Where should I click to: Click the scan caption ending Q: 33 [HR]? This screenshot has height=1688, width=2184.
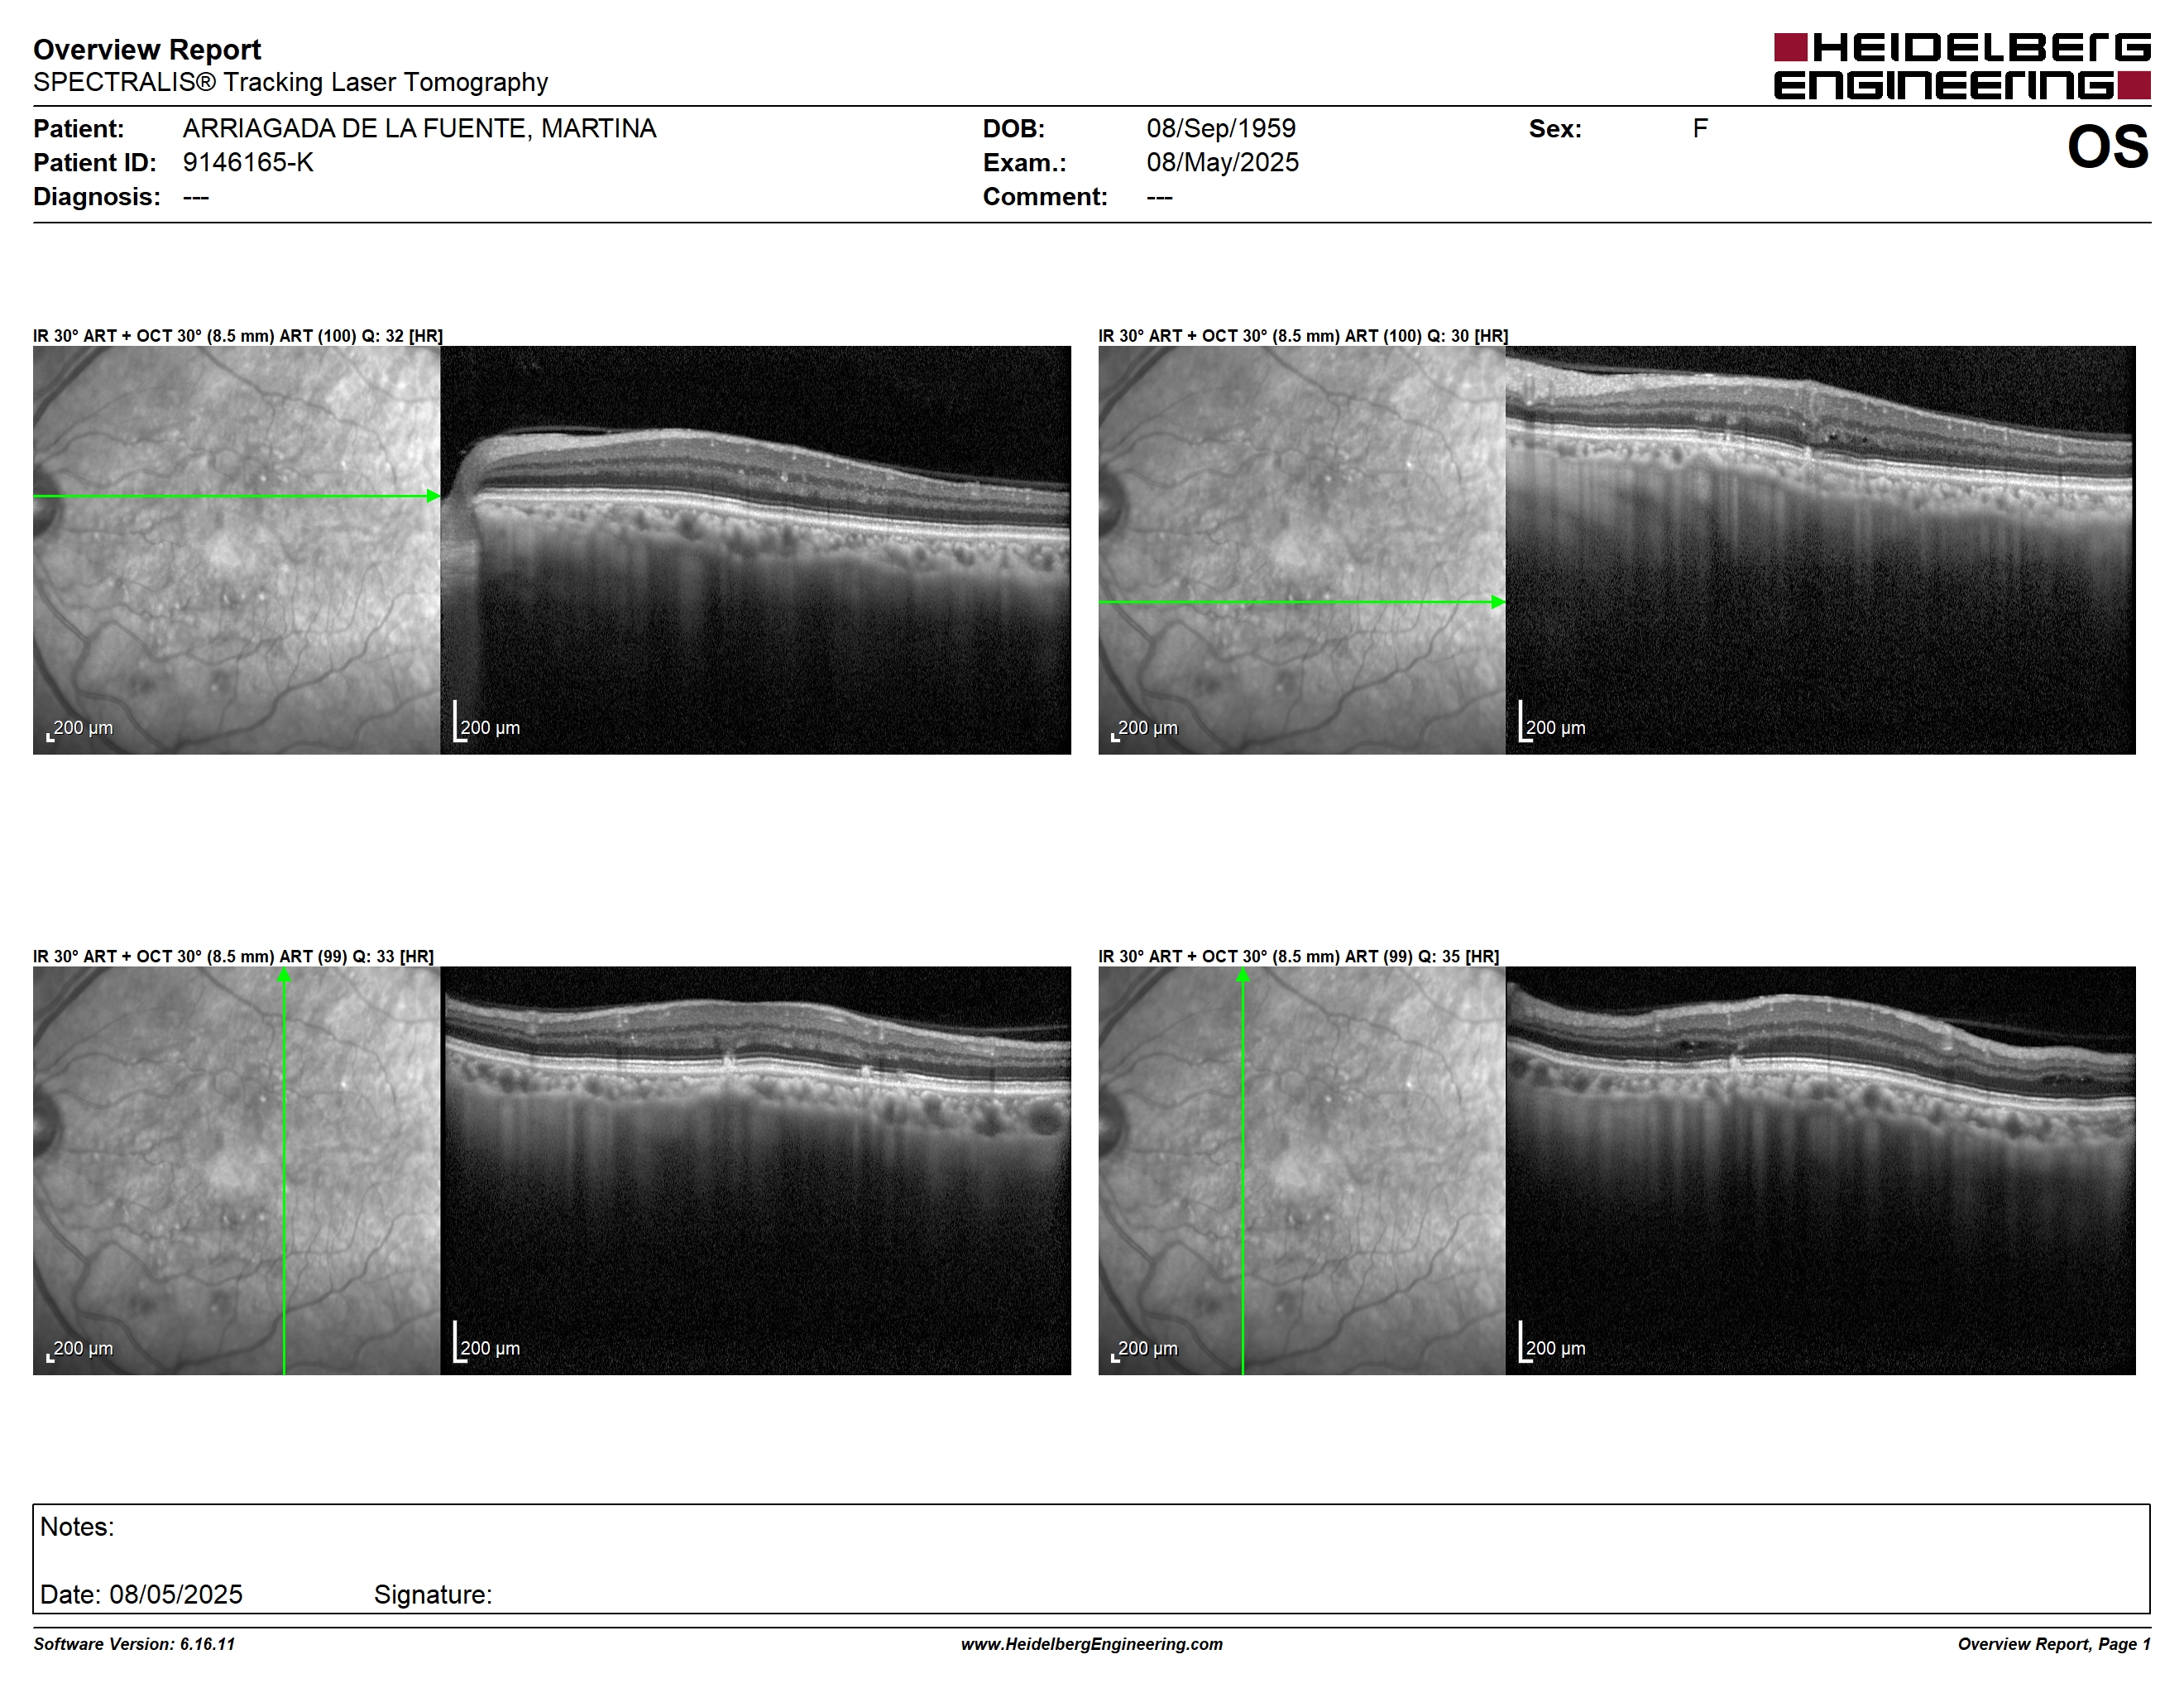tap(233, 957)
